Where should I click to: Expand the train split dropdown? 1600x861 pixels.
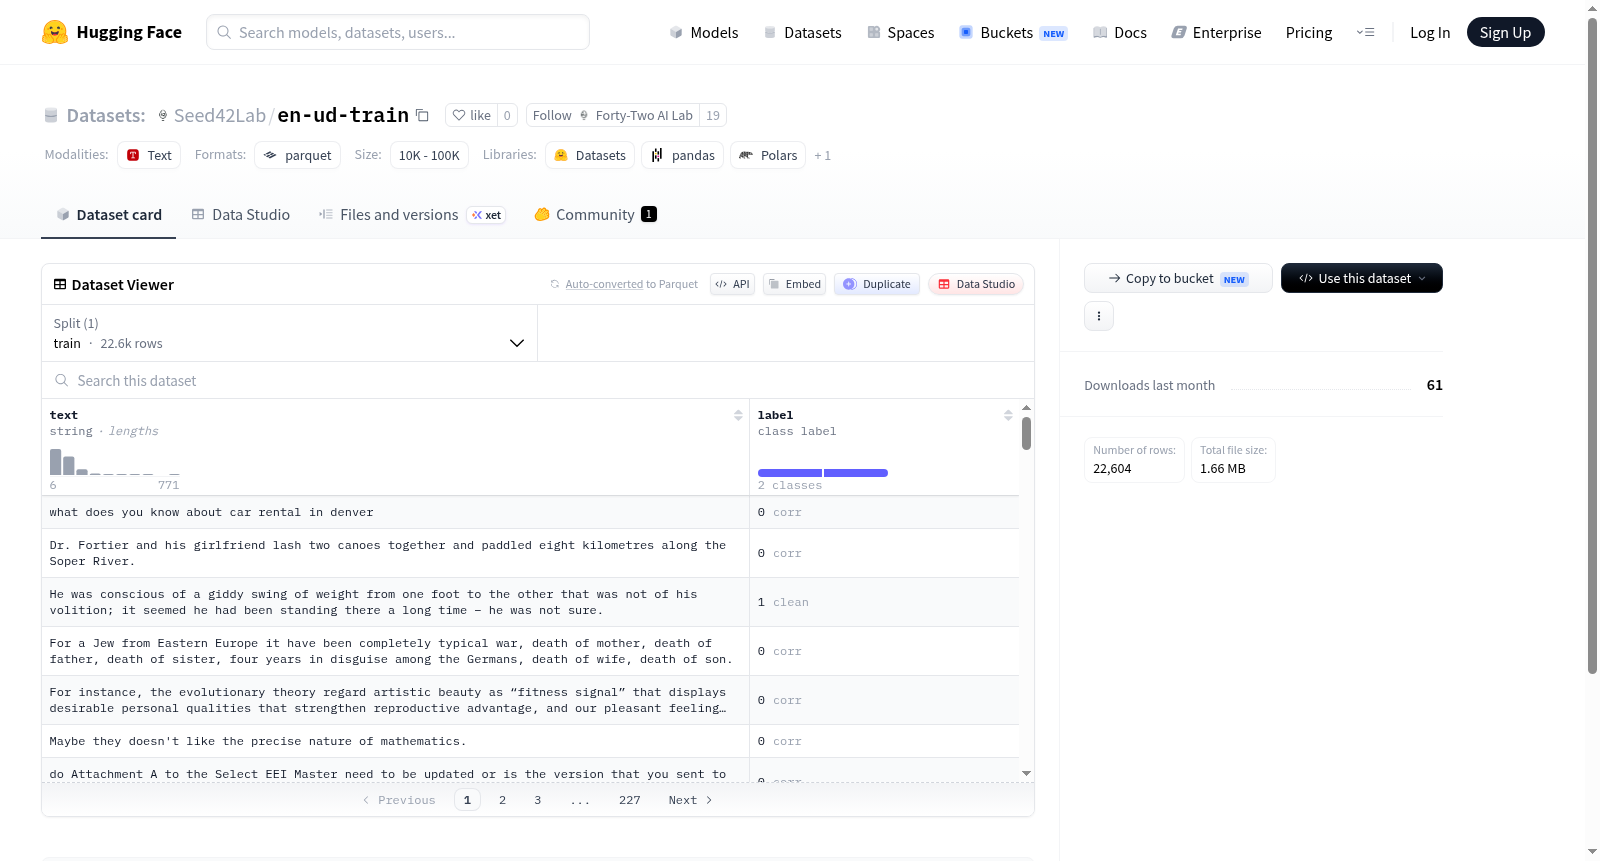click(290, 333)
